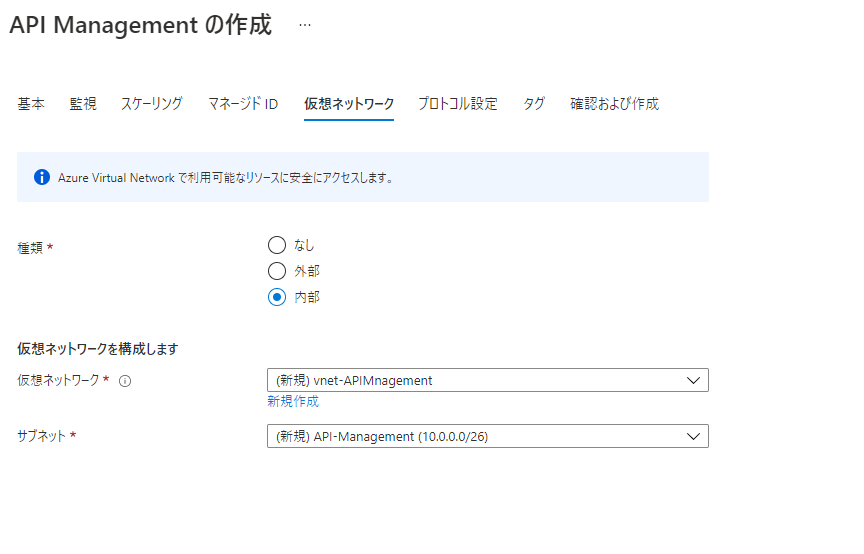Click the info tooltip icon next to 仮想ネットワーク
The width and height of the screenshot is (864, 554).
click(x=125, y=381)
